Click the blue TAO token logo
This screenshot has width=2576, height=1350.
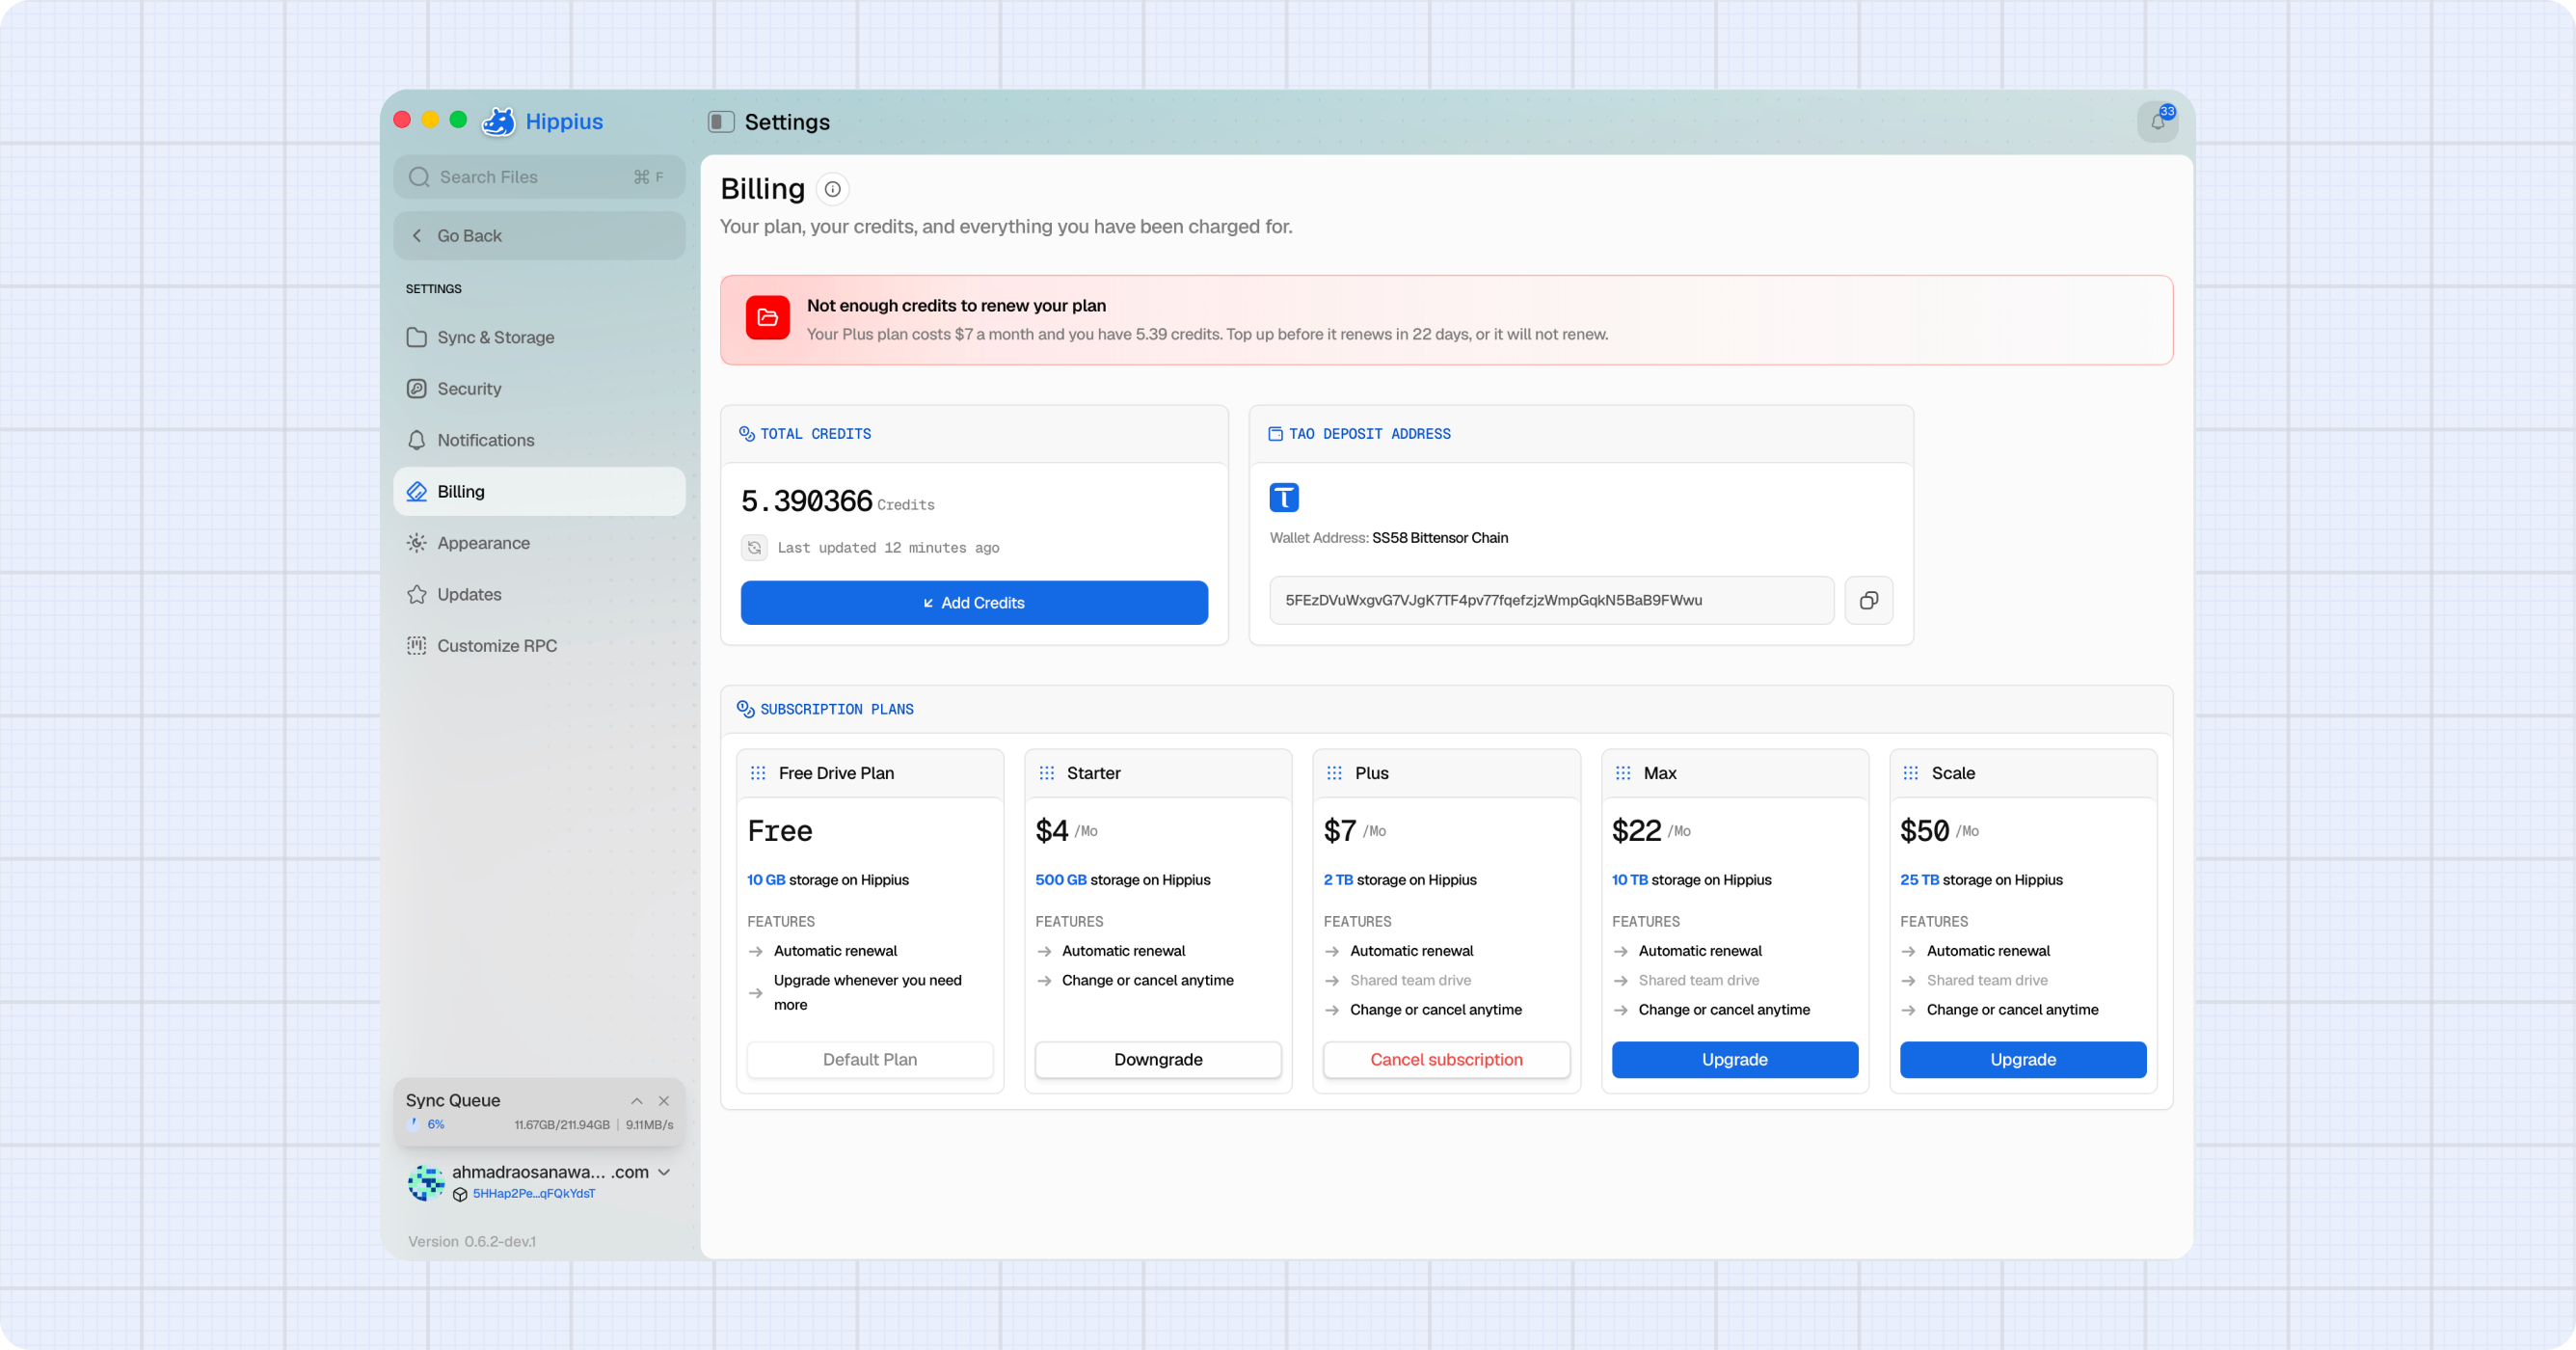click(x=1284, y=497)
